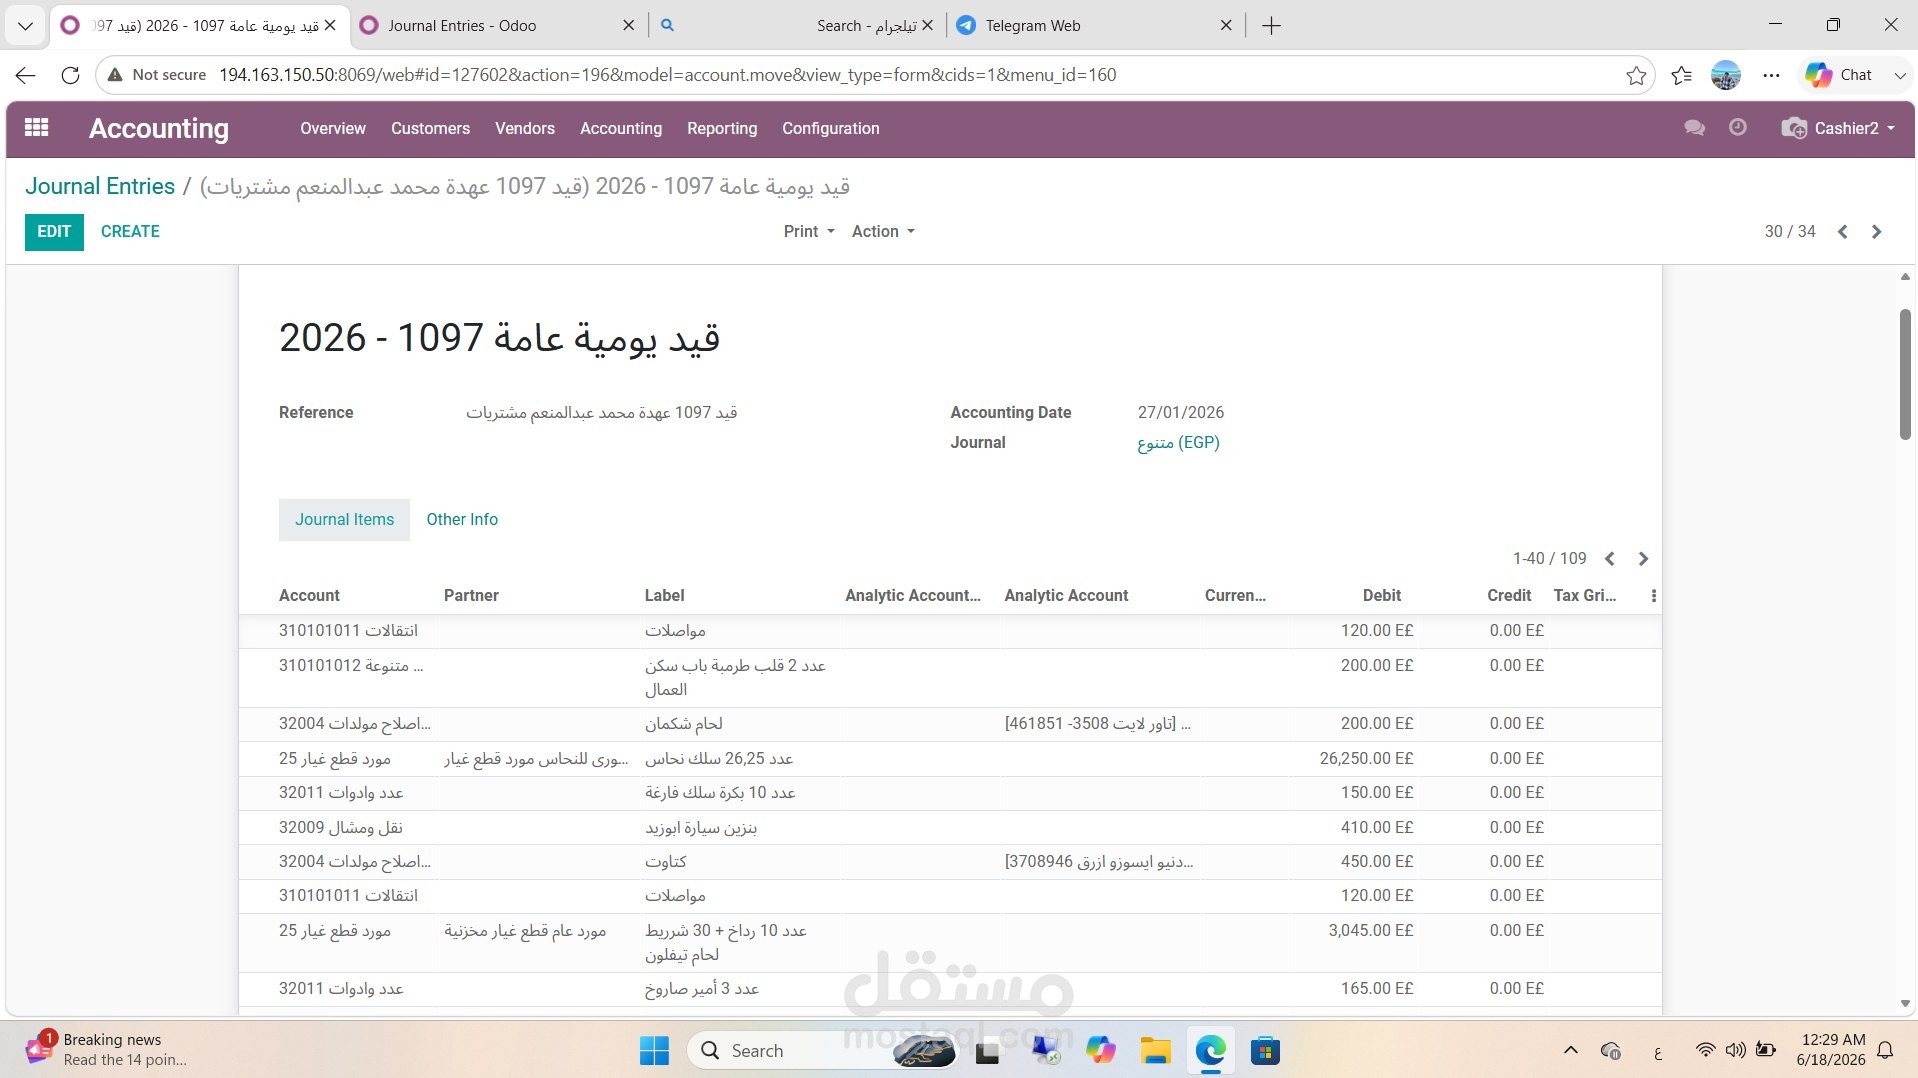Image resolution: width=1918 pixels, height=1078 pixels.
Task: Expand the Copilot Chat sidebar chevron
Action: click(x=1898, y=75)
